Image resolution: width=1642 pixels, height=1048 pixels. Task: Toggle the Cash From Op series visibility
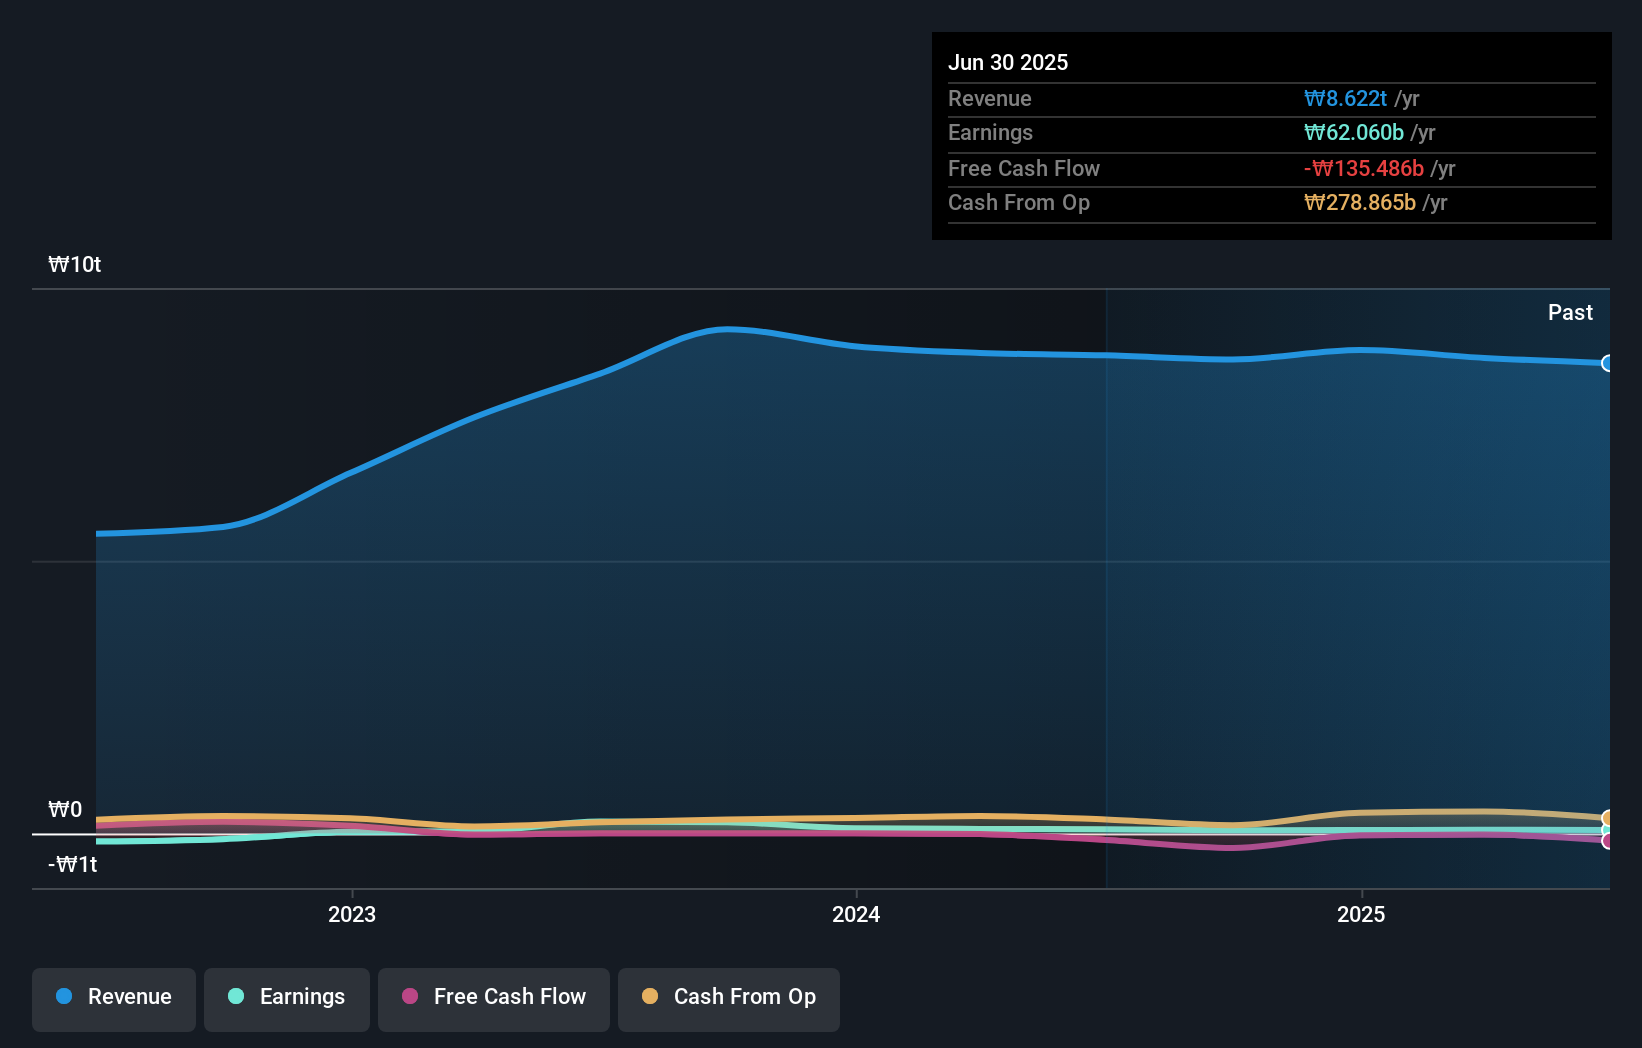pos(728,997)
